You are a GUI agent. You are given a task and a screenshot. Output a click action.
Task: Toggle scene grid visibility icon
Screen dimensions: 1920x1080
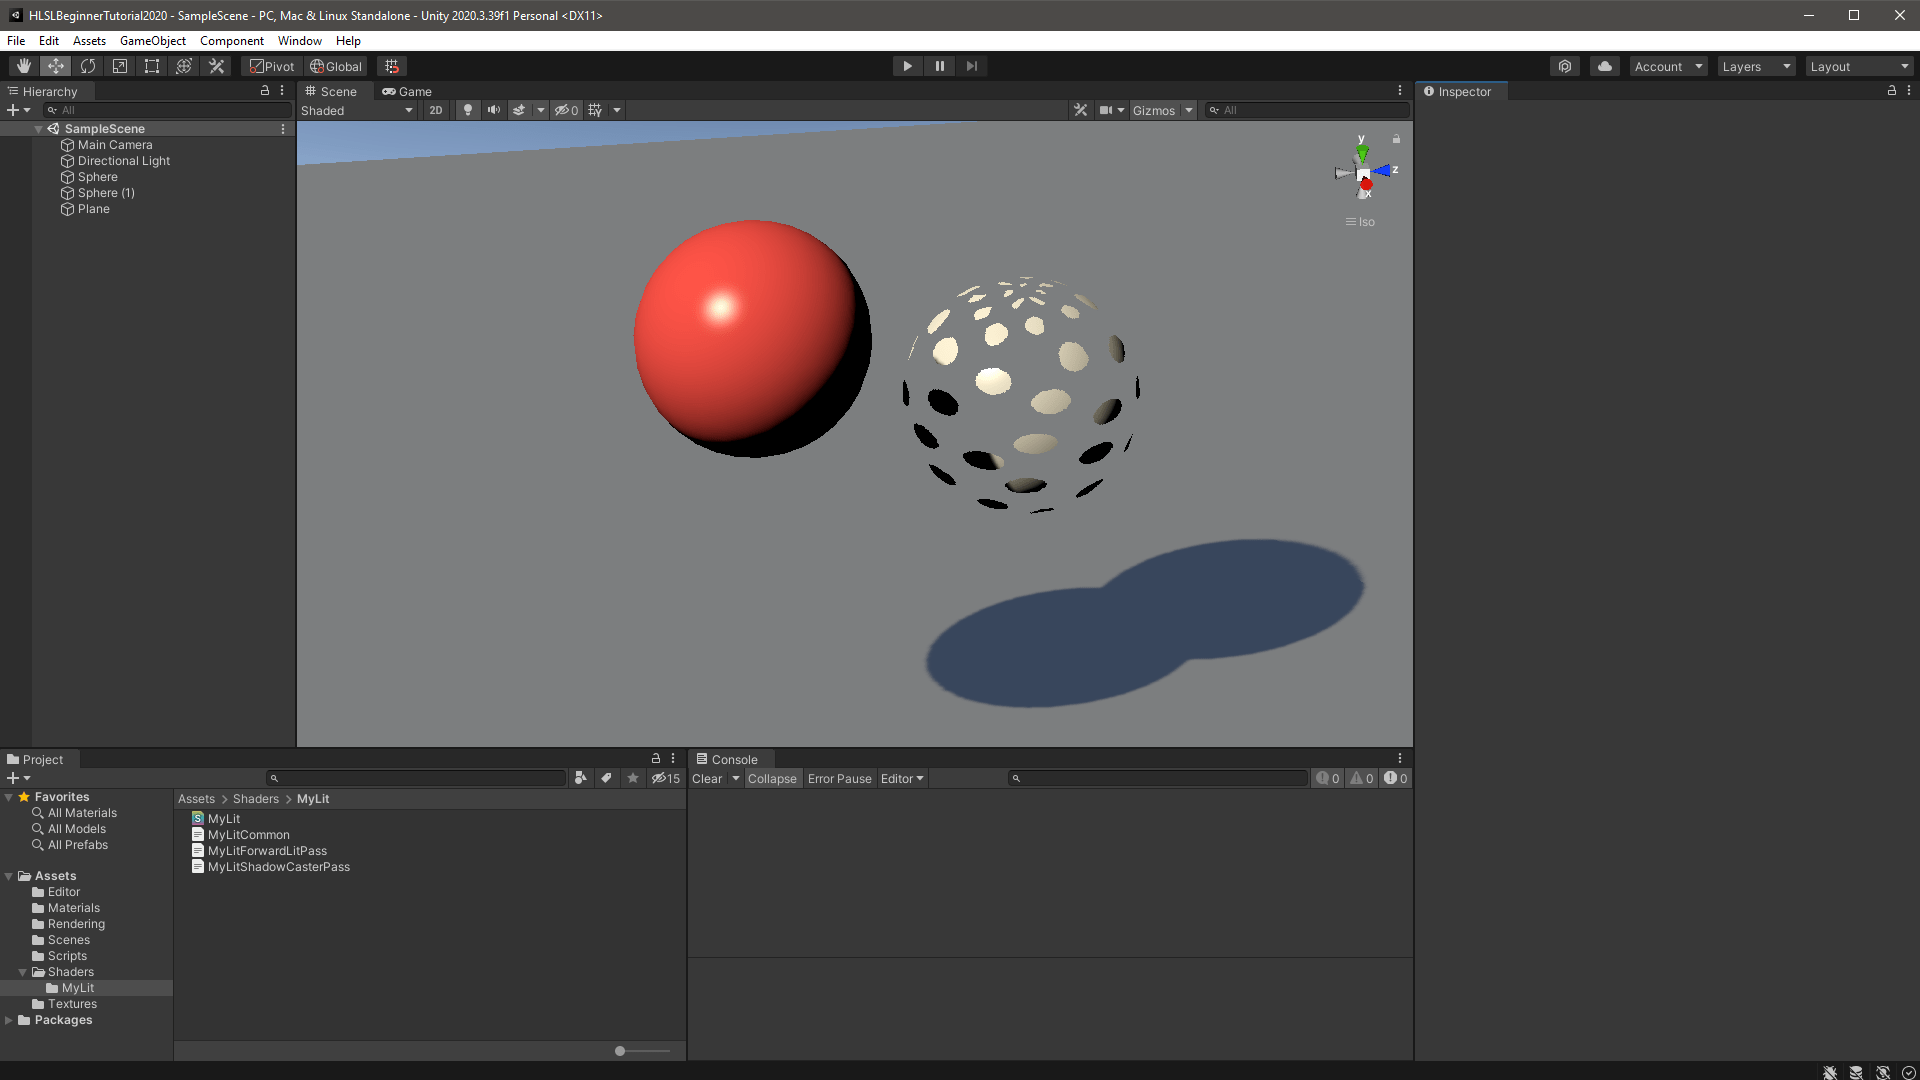coord(596,110)
